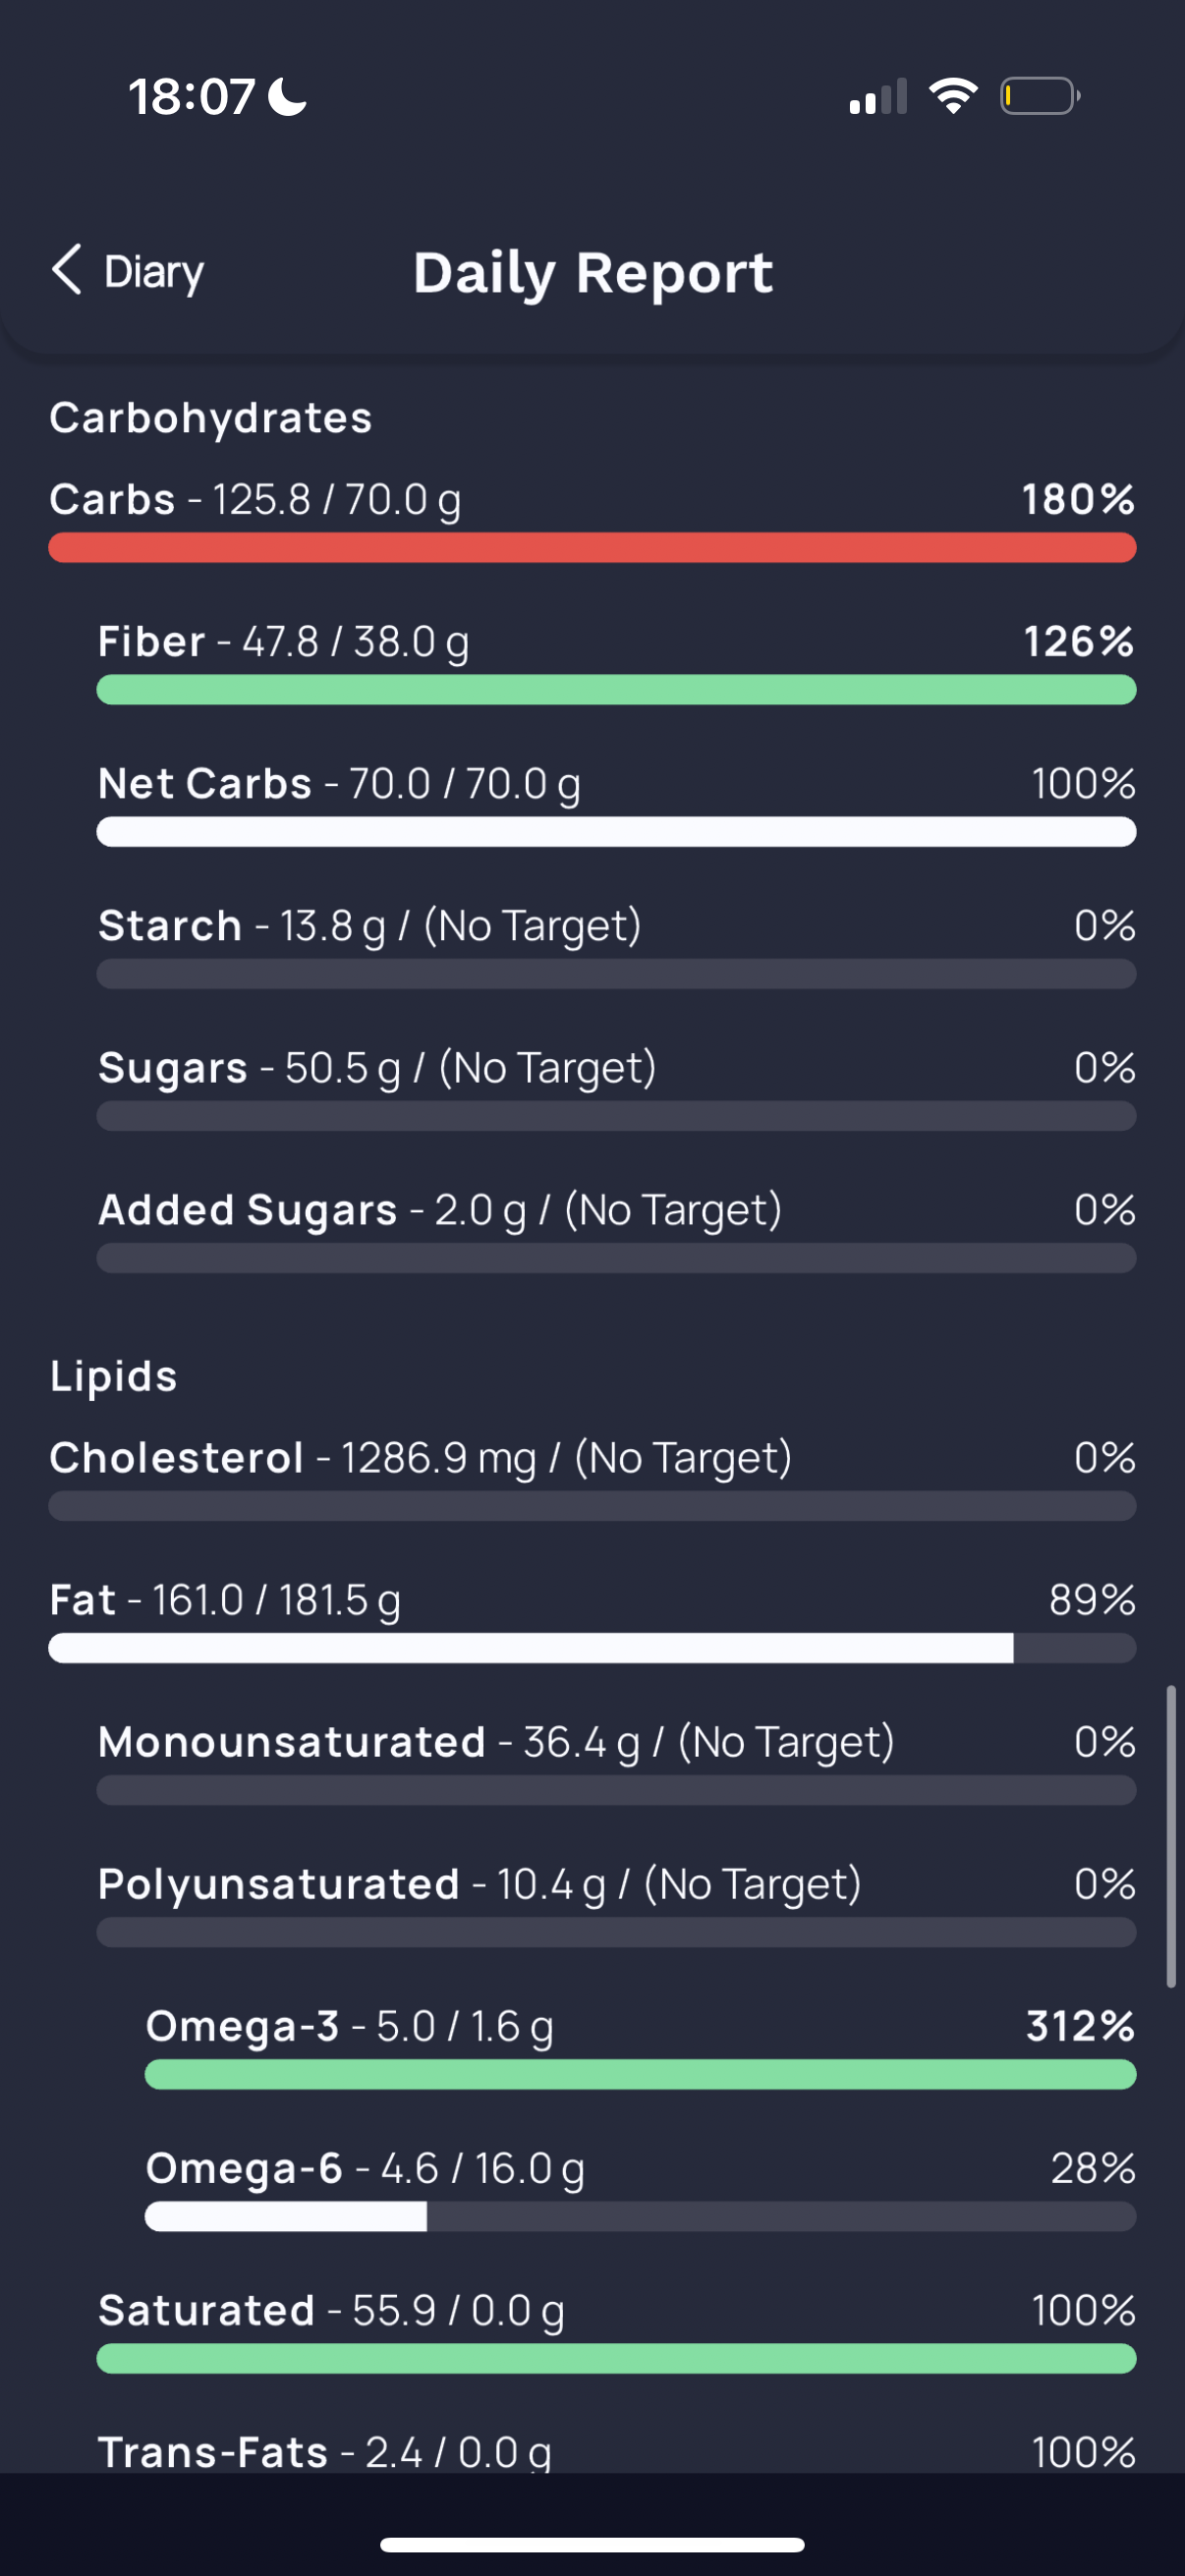Click the green Fiber progress bar
Screen dimensions: 1185x2576
point(616,690)
